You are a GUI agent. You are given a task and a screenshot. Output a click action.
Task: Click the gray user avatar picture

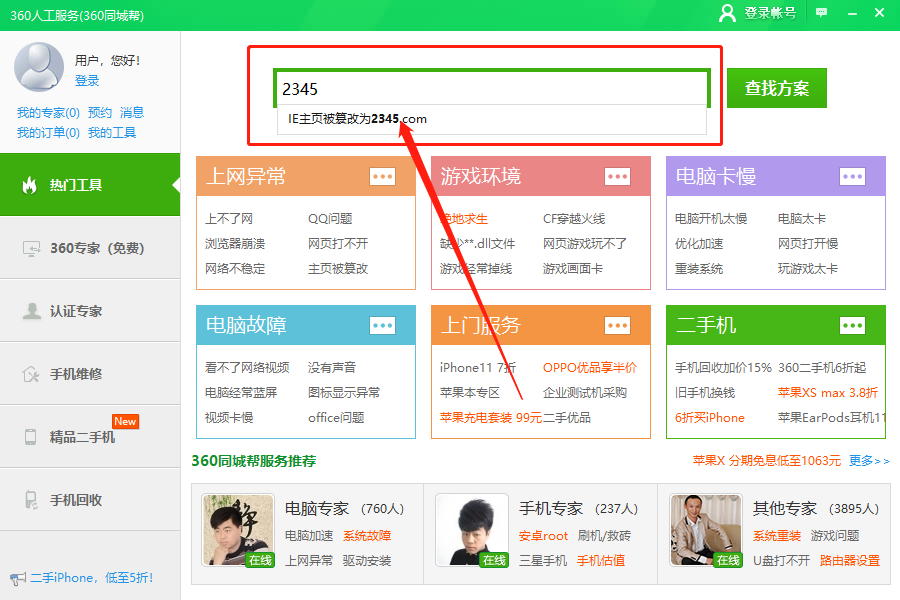(x=39, y=67)
